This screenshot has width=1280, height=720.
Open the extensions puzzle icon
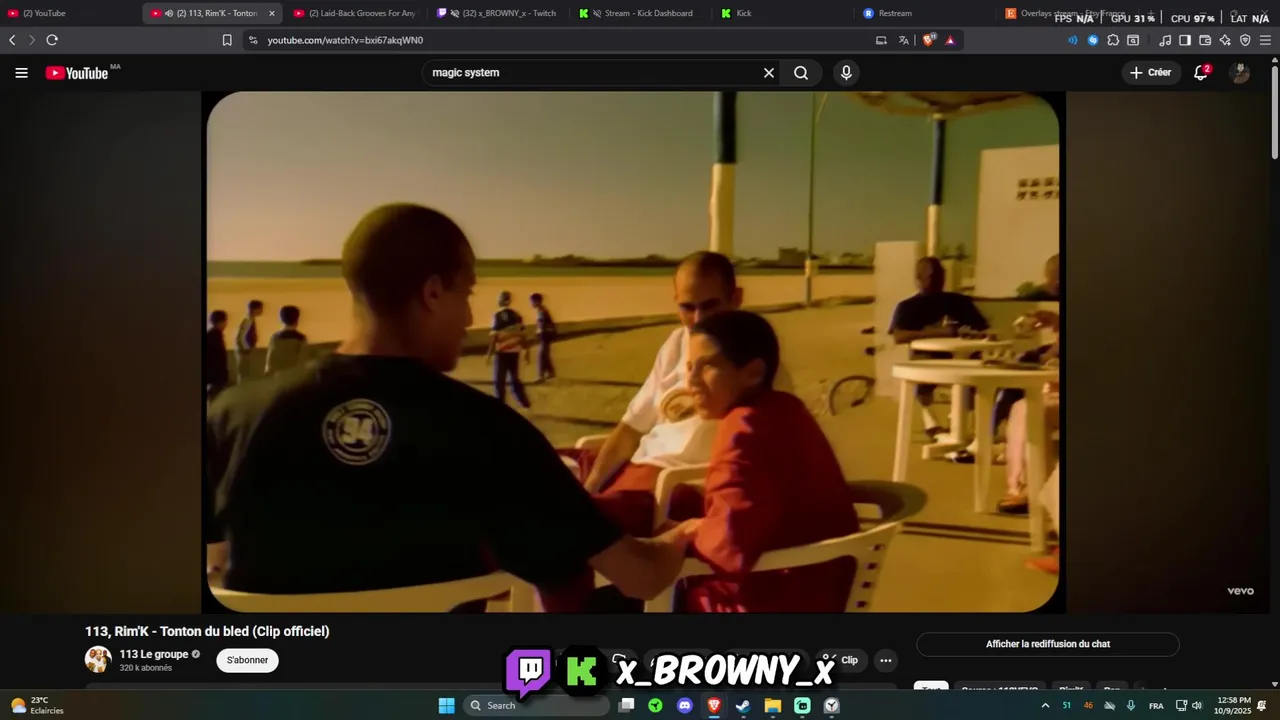pyautogui.click(x=1113, y=40)
